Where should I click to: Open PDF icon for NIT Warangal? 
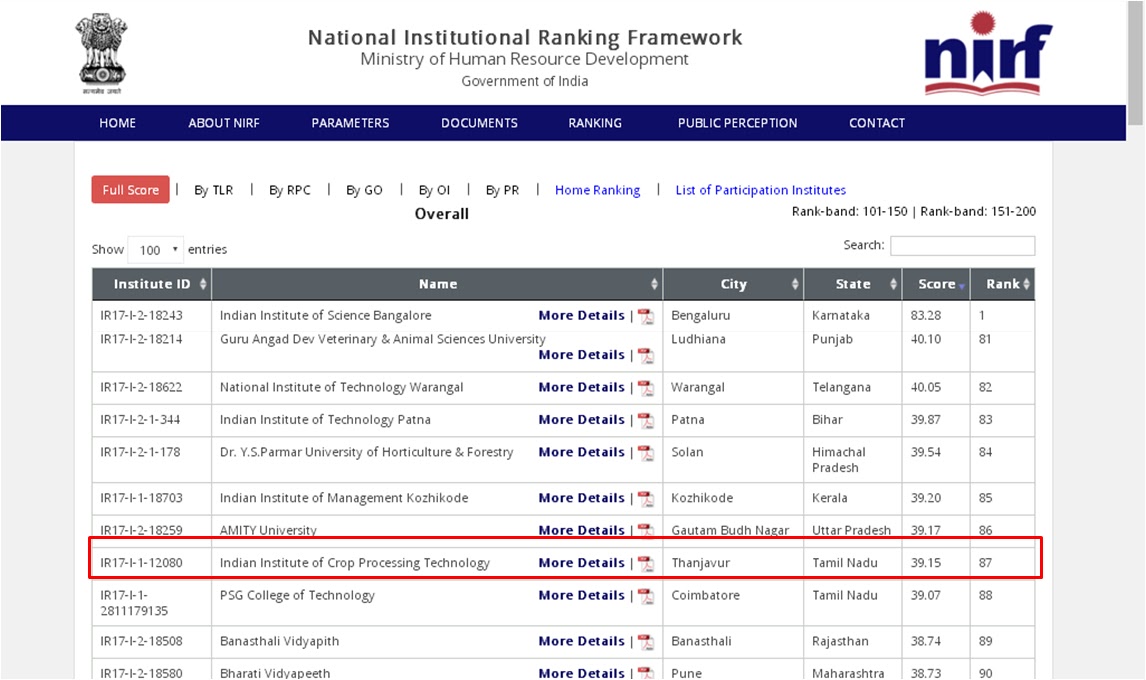tap(646, 388)
